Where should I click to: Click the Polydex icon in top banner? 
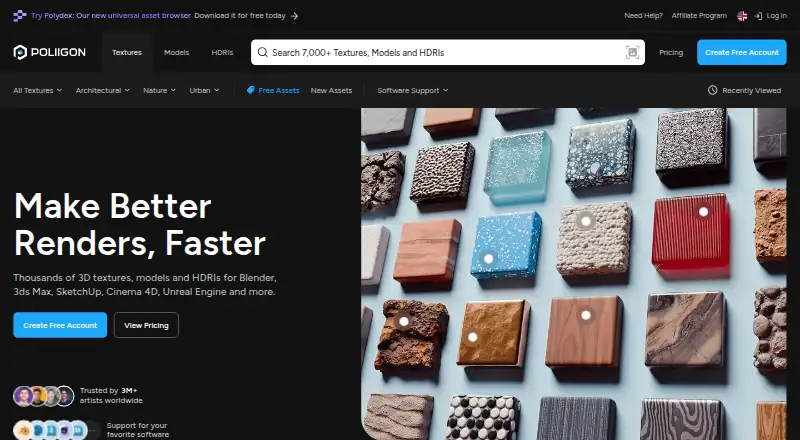coord(19,16)
